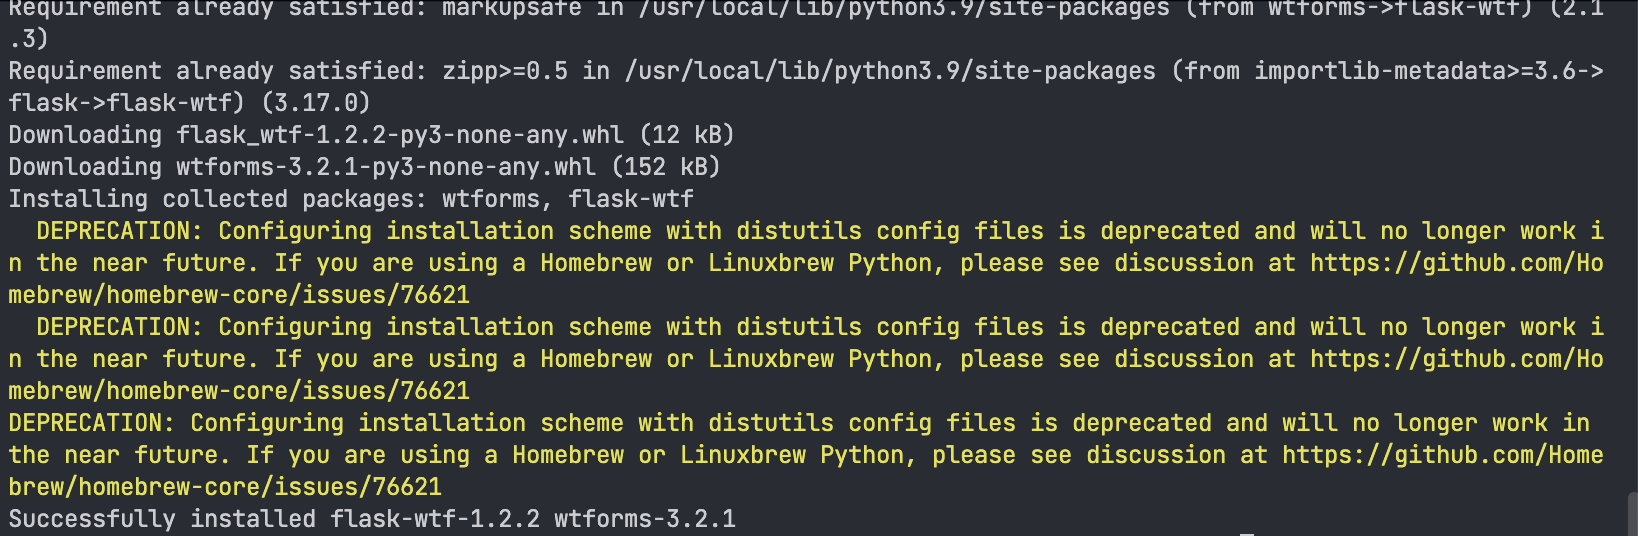
Task: Click the site-packages path in the zipp requirement line
Action: (890, 71)
